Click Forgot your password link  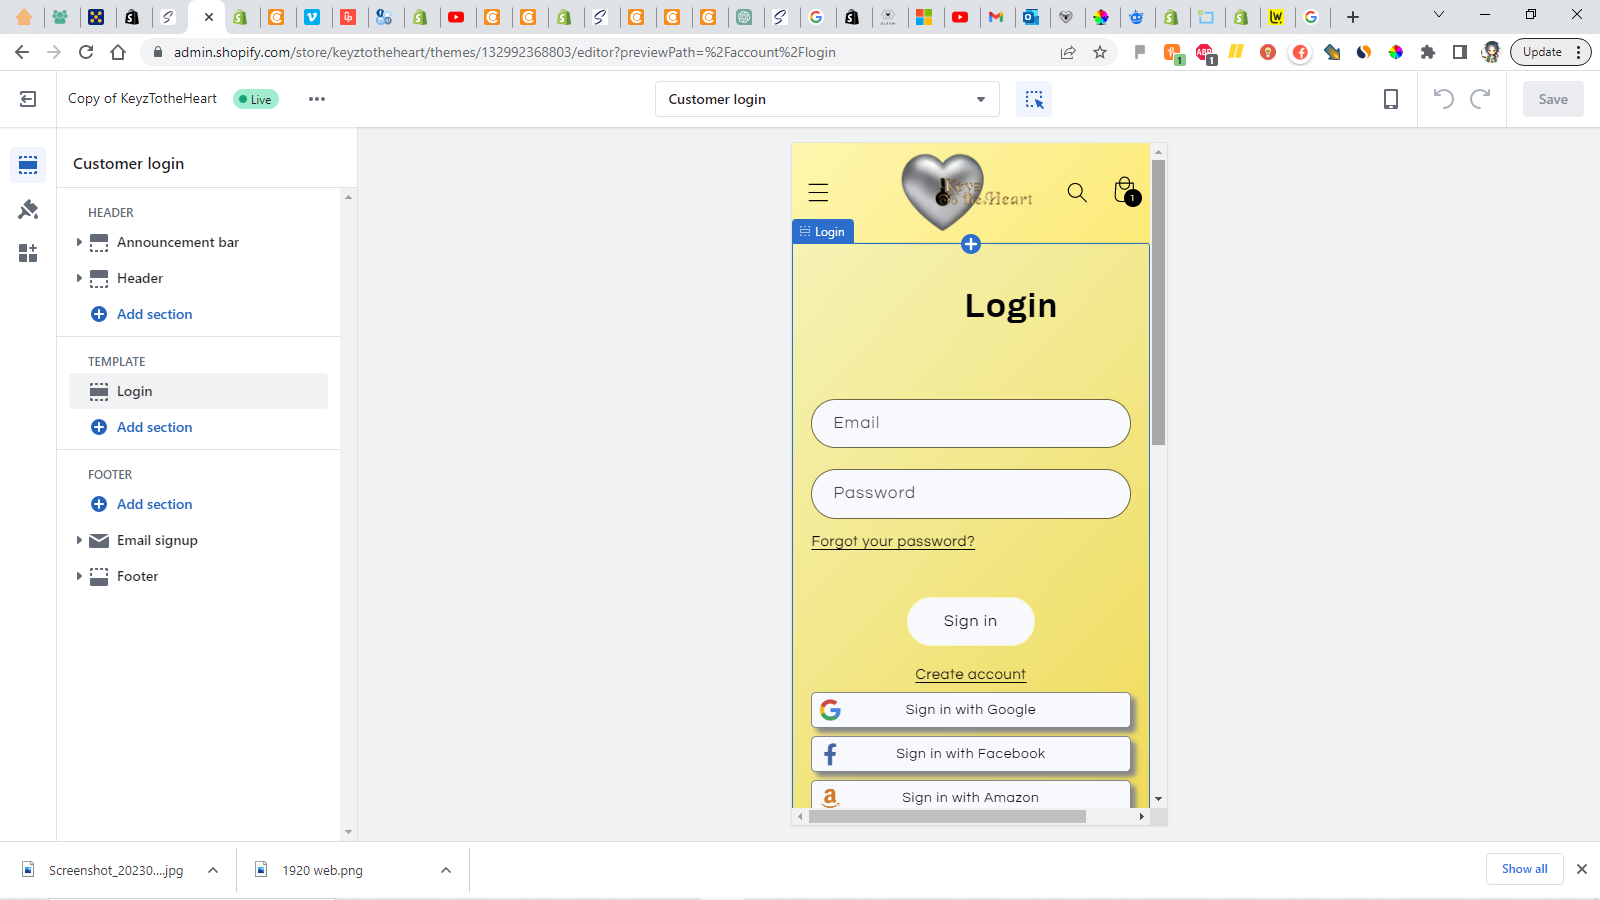(893, 541)
